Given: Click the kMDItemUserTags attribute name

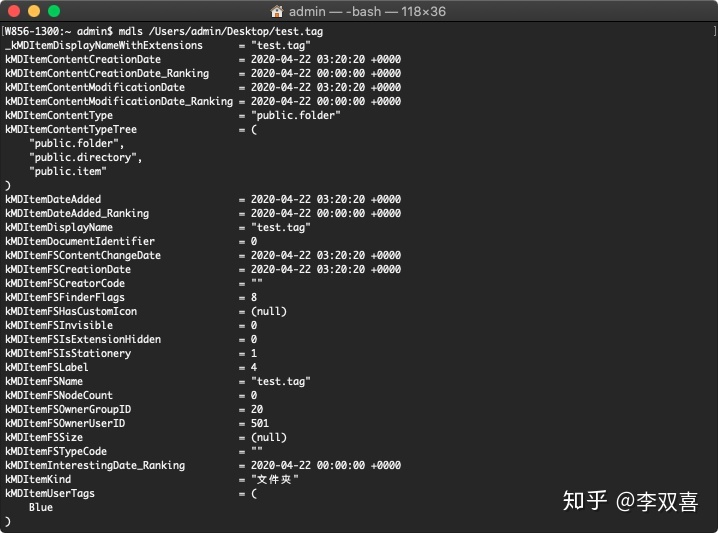Looking at the screenshot, I should [50, 493].
